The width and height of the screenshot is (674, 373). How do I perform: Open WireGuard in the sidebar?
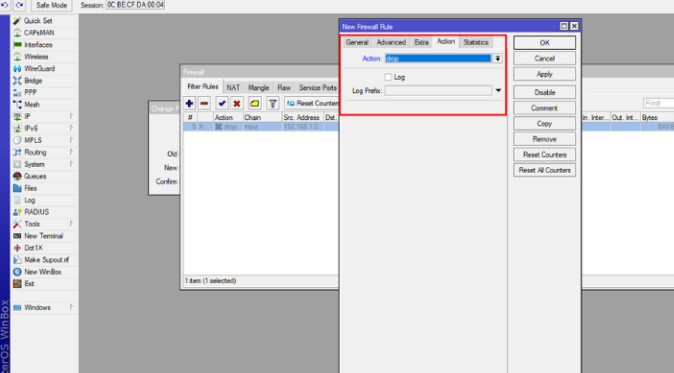pos(39,69)
